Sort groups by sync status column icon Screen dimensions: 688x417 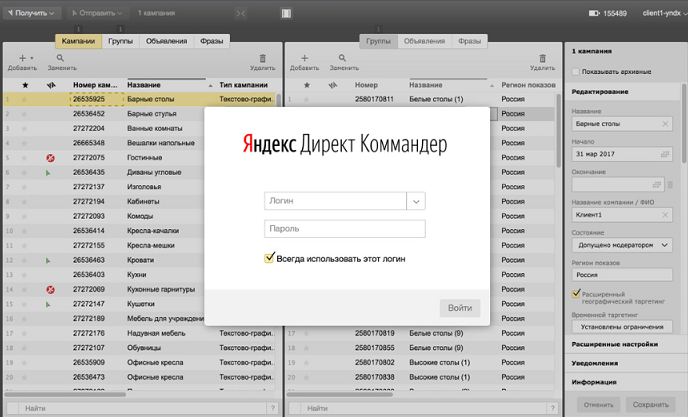[x=333, y=85]
